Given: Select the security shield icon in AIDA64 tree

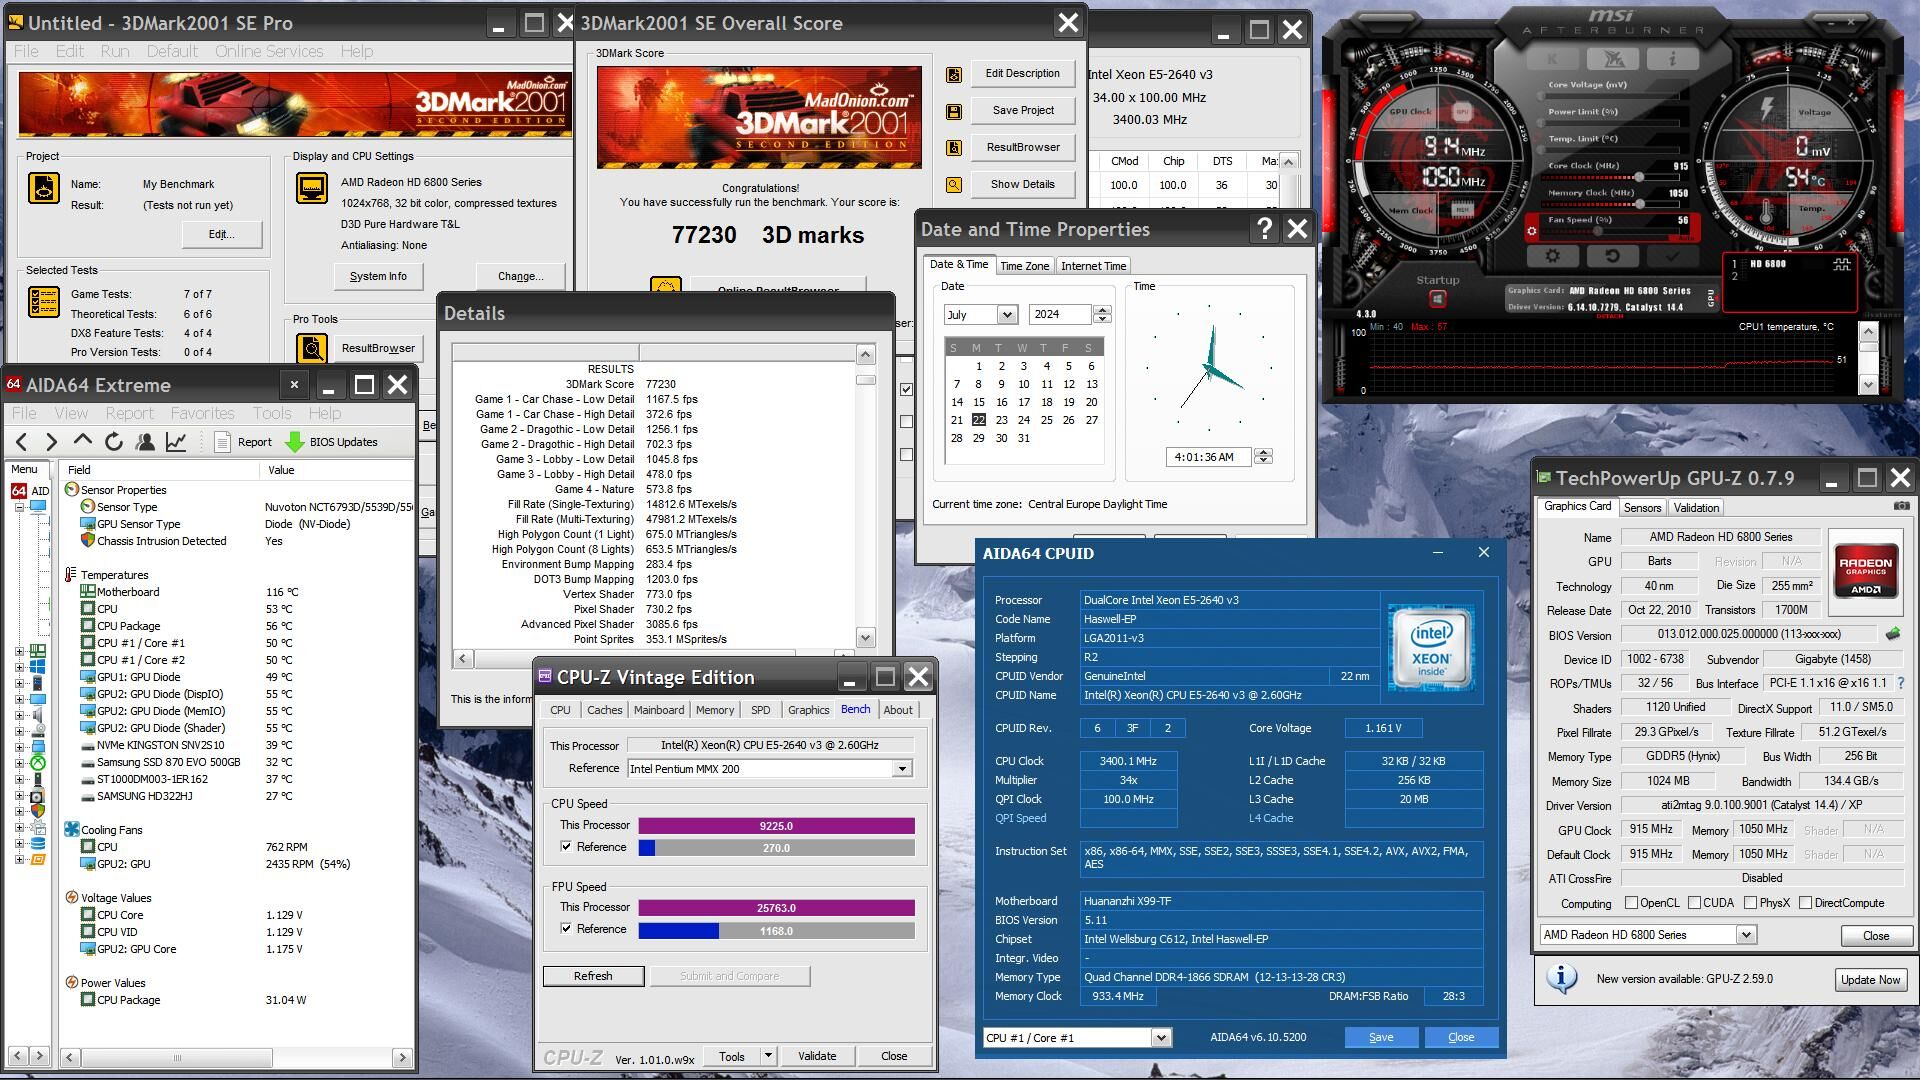Looking at the screenshot, I should pyautogui.click(x=37, y=811).
